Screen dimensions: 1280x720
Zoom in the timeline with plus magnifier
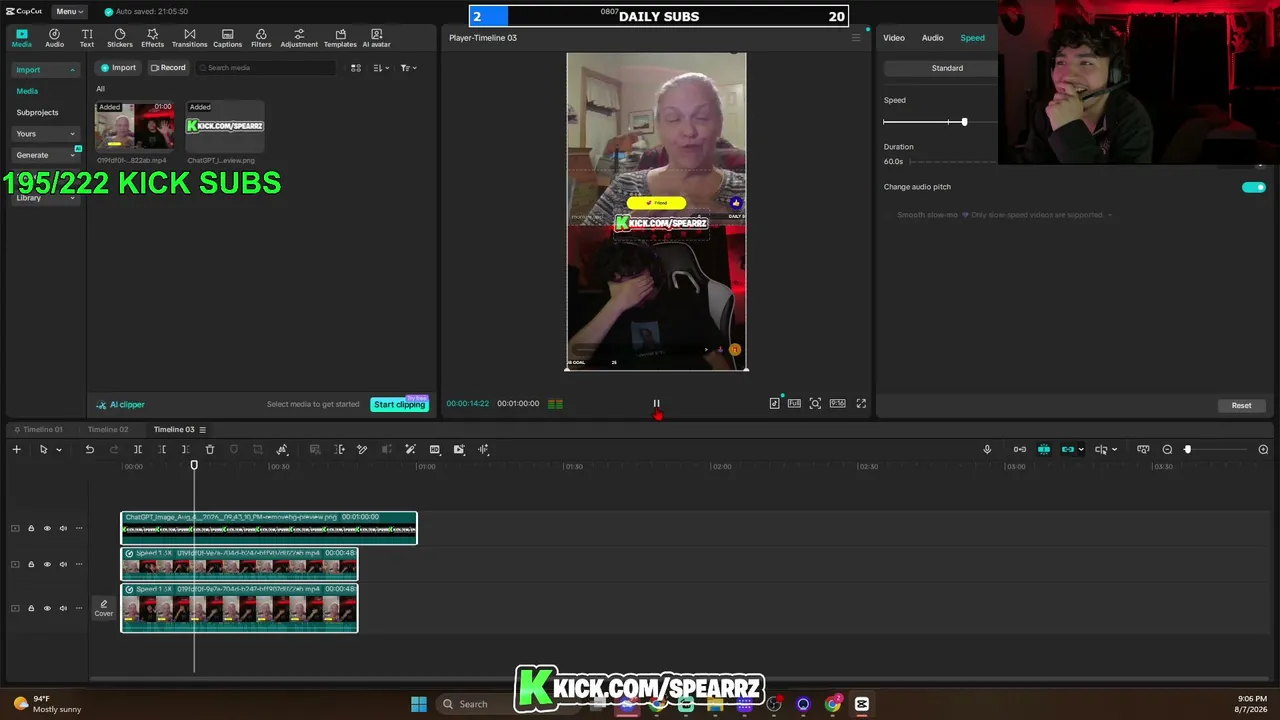[x=1263, y=450]
